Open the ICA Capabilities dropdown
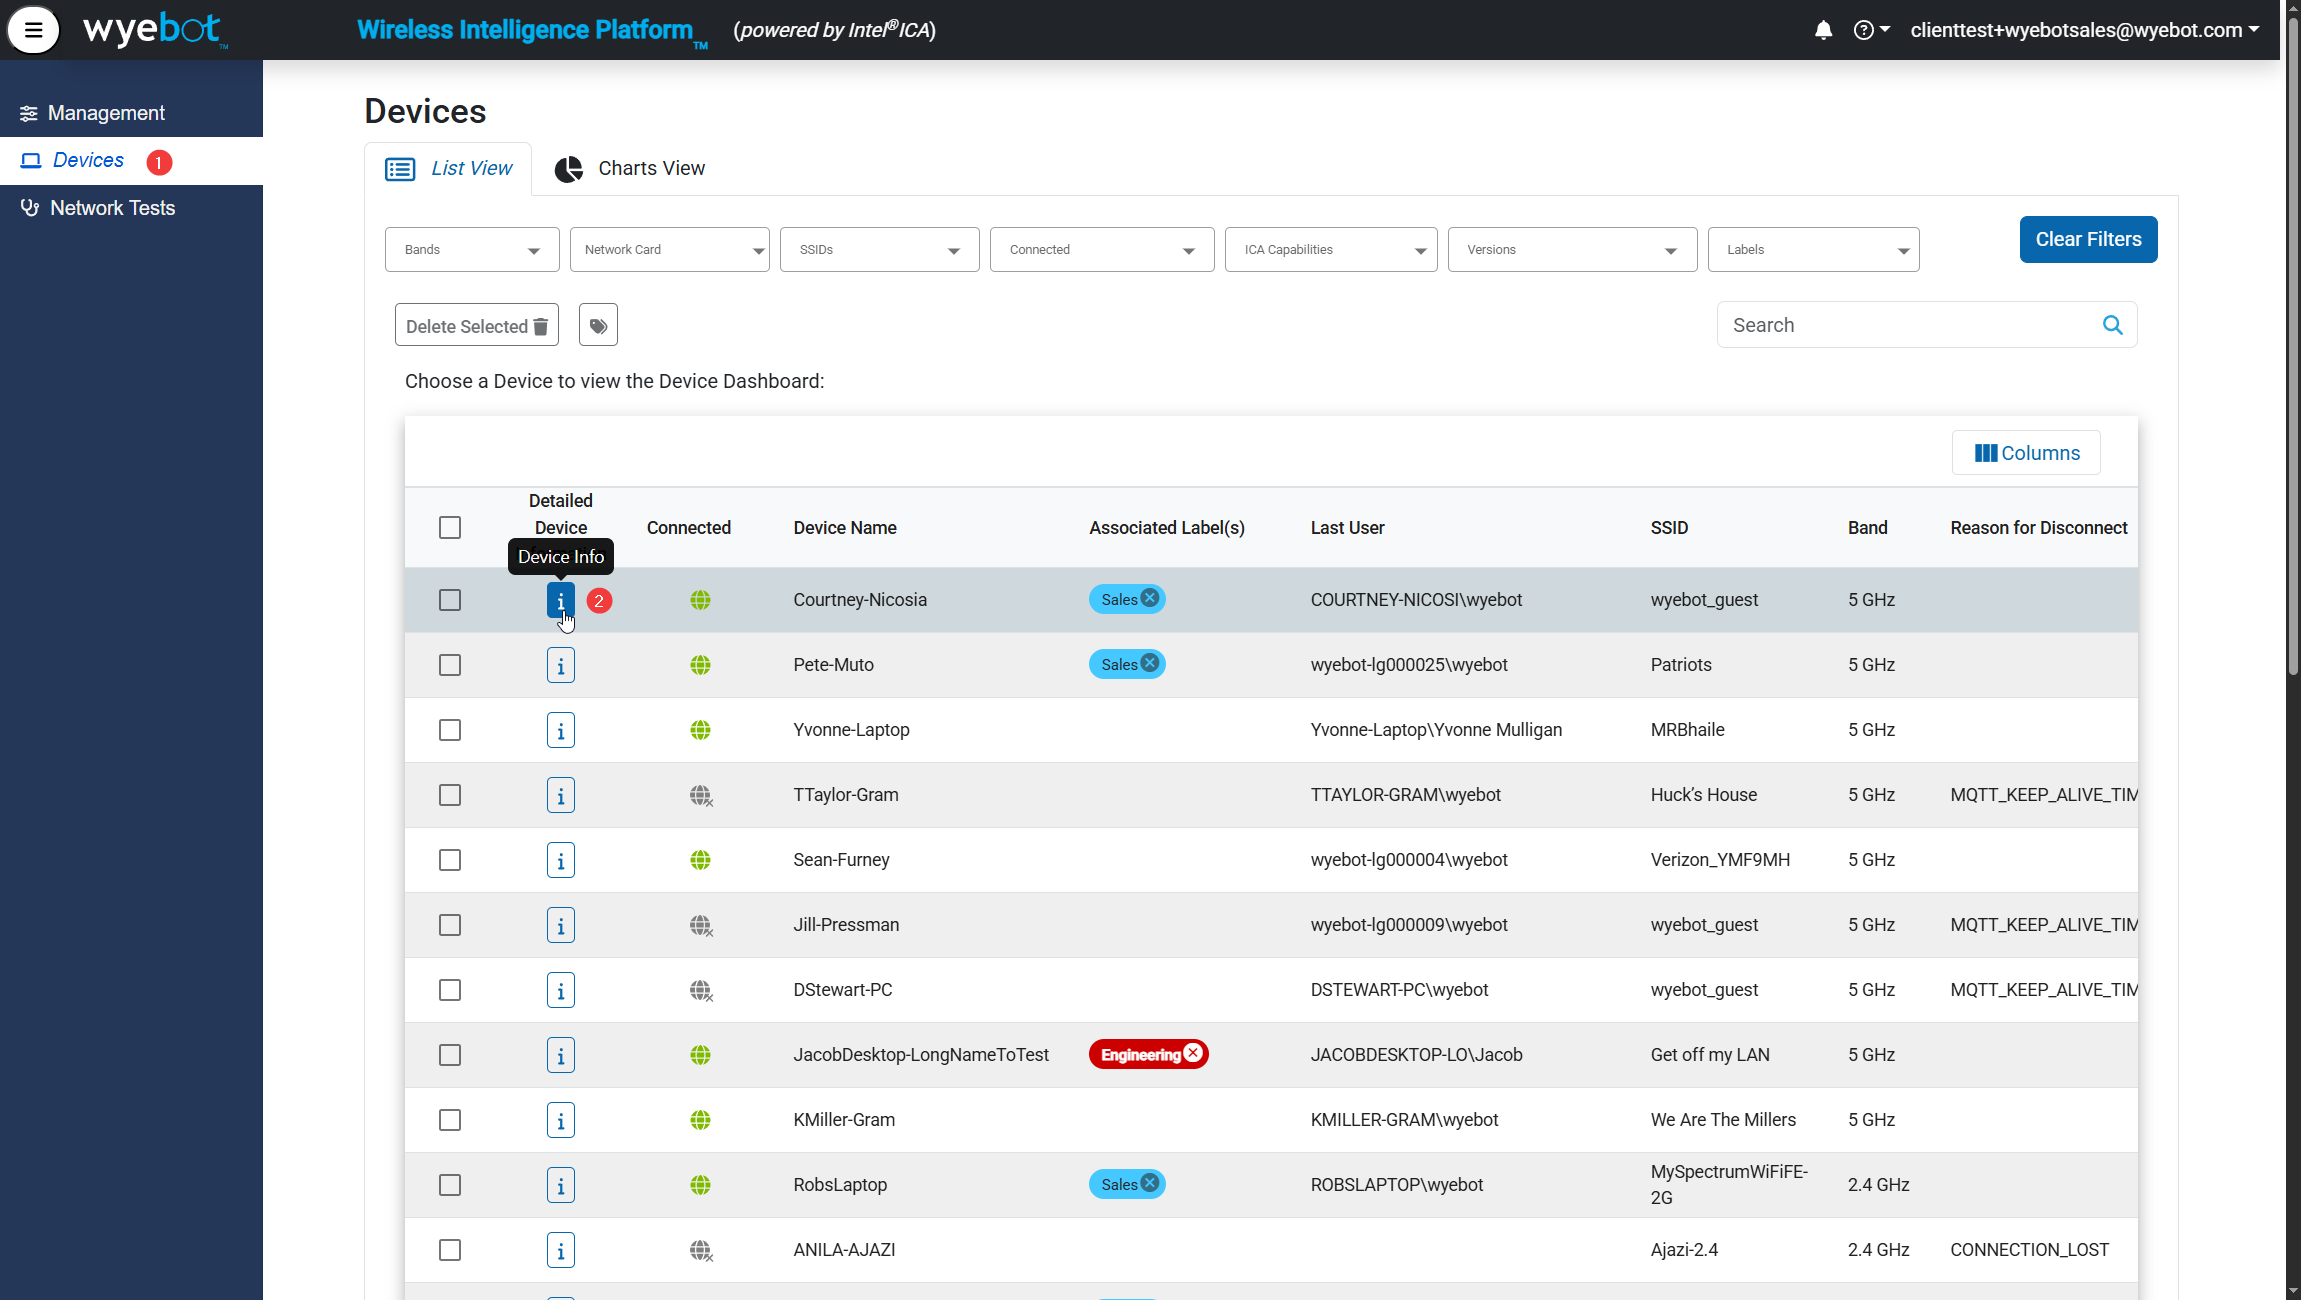 pyautogui.click(x=1330, y=250)
